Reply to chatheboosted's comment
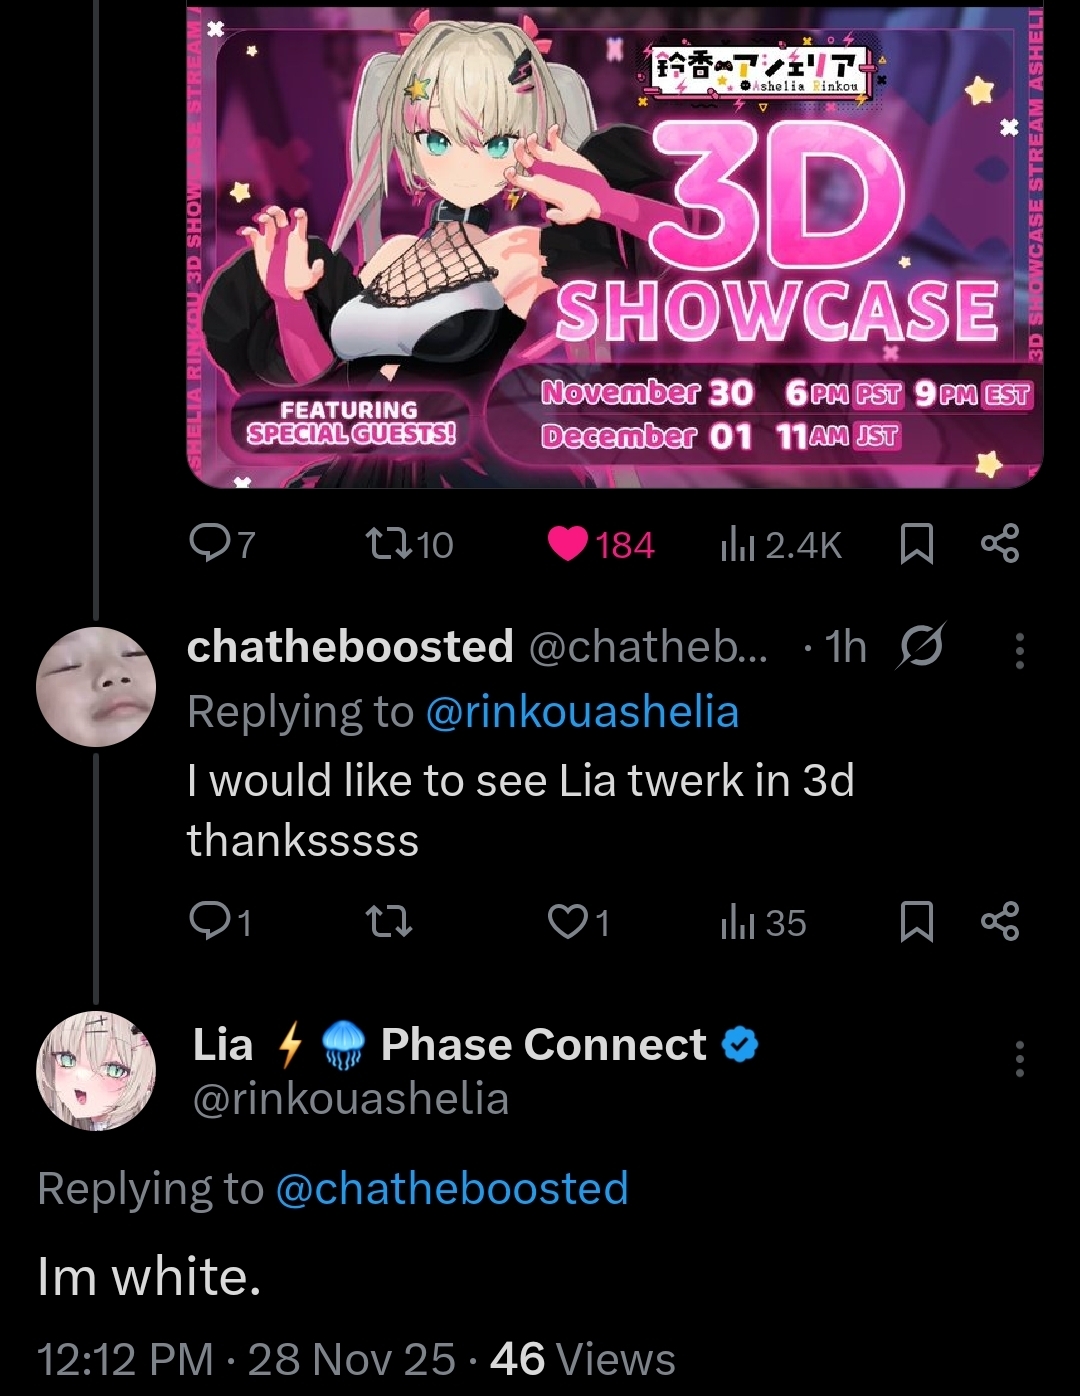The image size is (1080, 1396). [x=210, y=922]
